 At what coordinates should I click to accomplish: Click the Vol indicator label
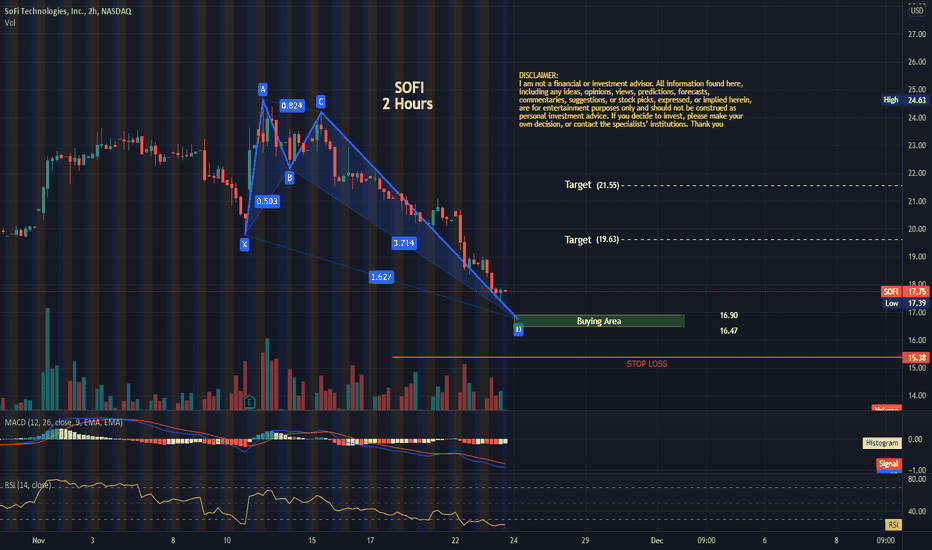coord(10,23)
